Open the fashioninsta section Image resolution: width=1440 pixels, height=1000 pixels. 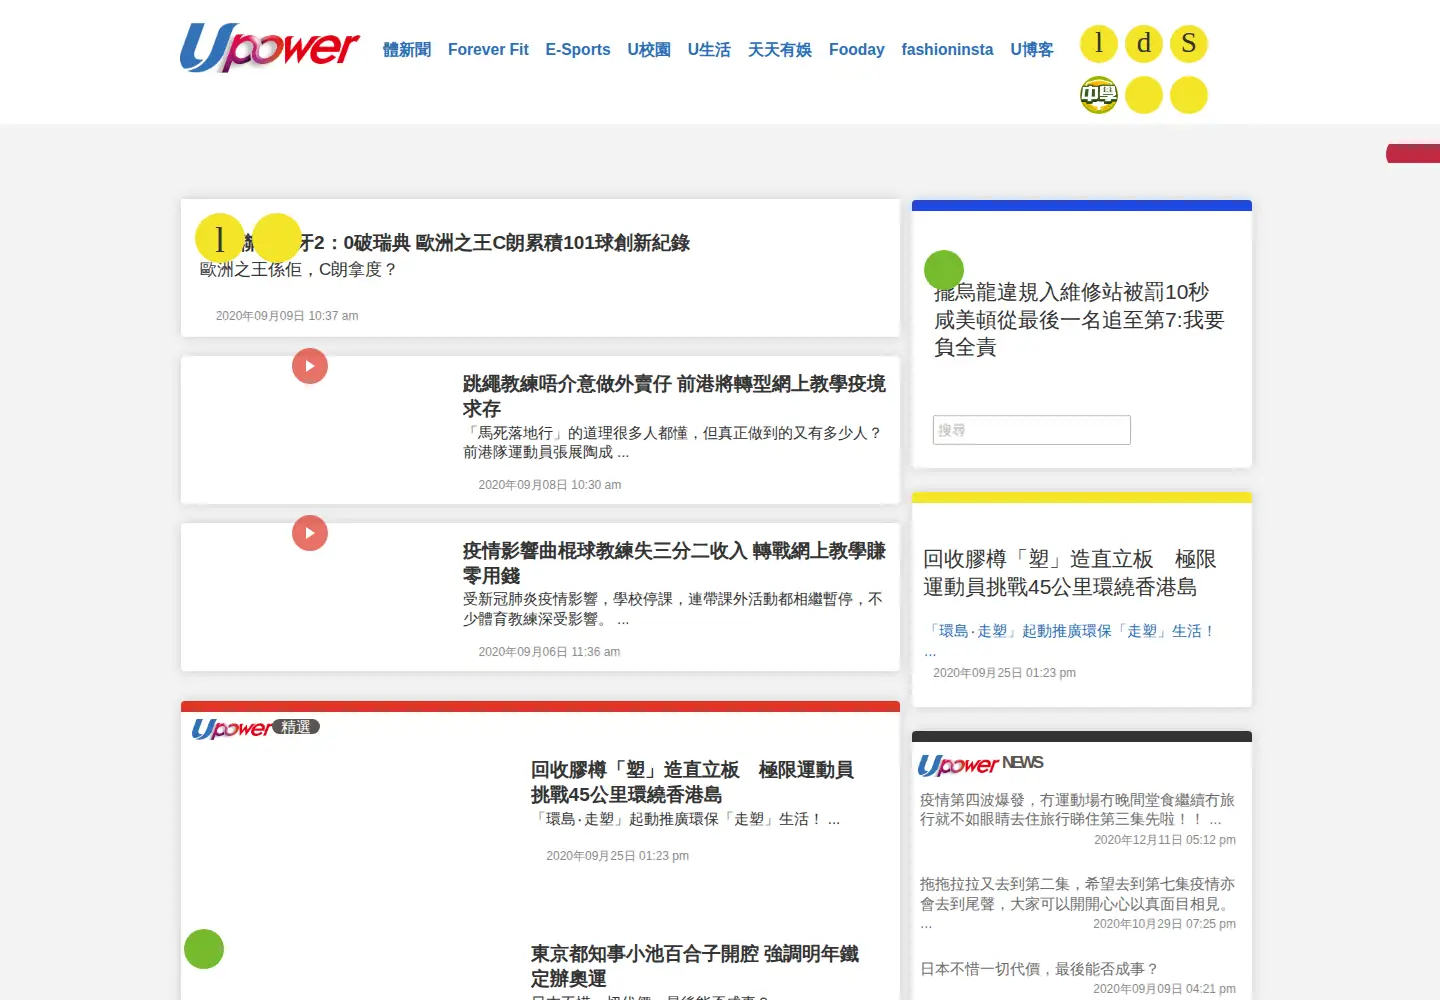[947, 49]
